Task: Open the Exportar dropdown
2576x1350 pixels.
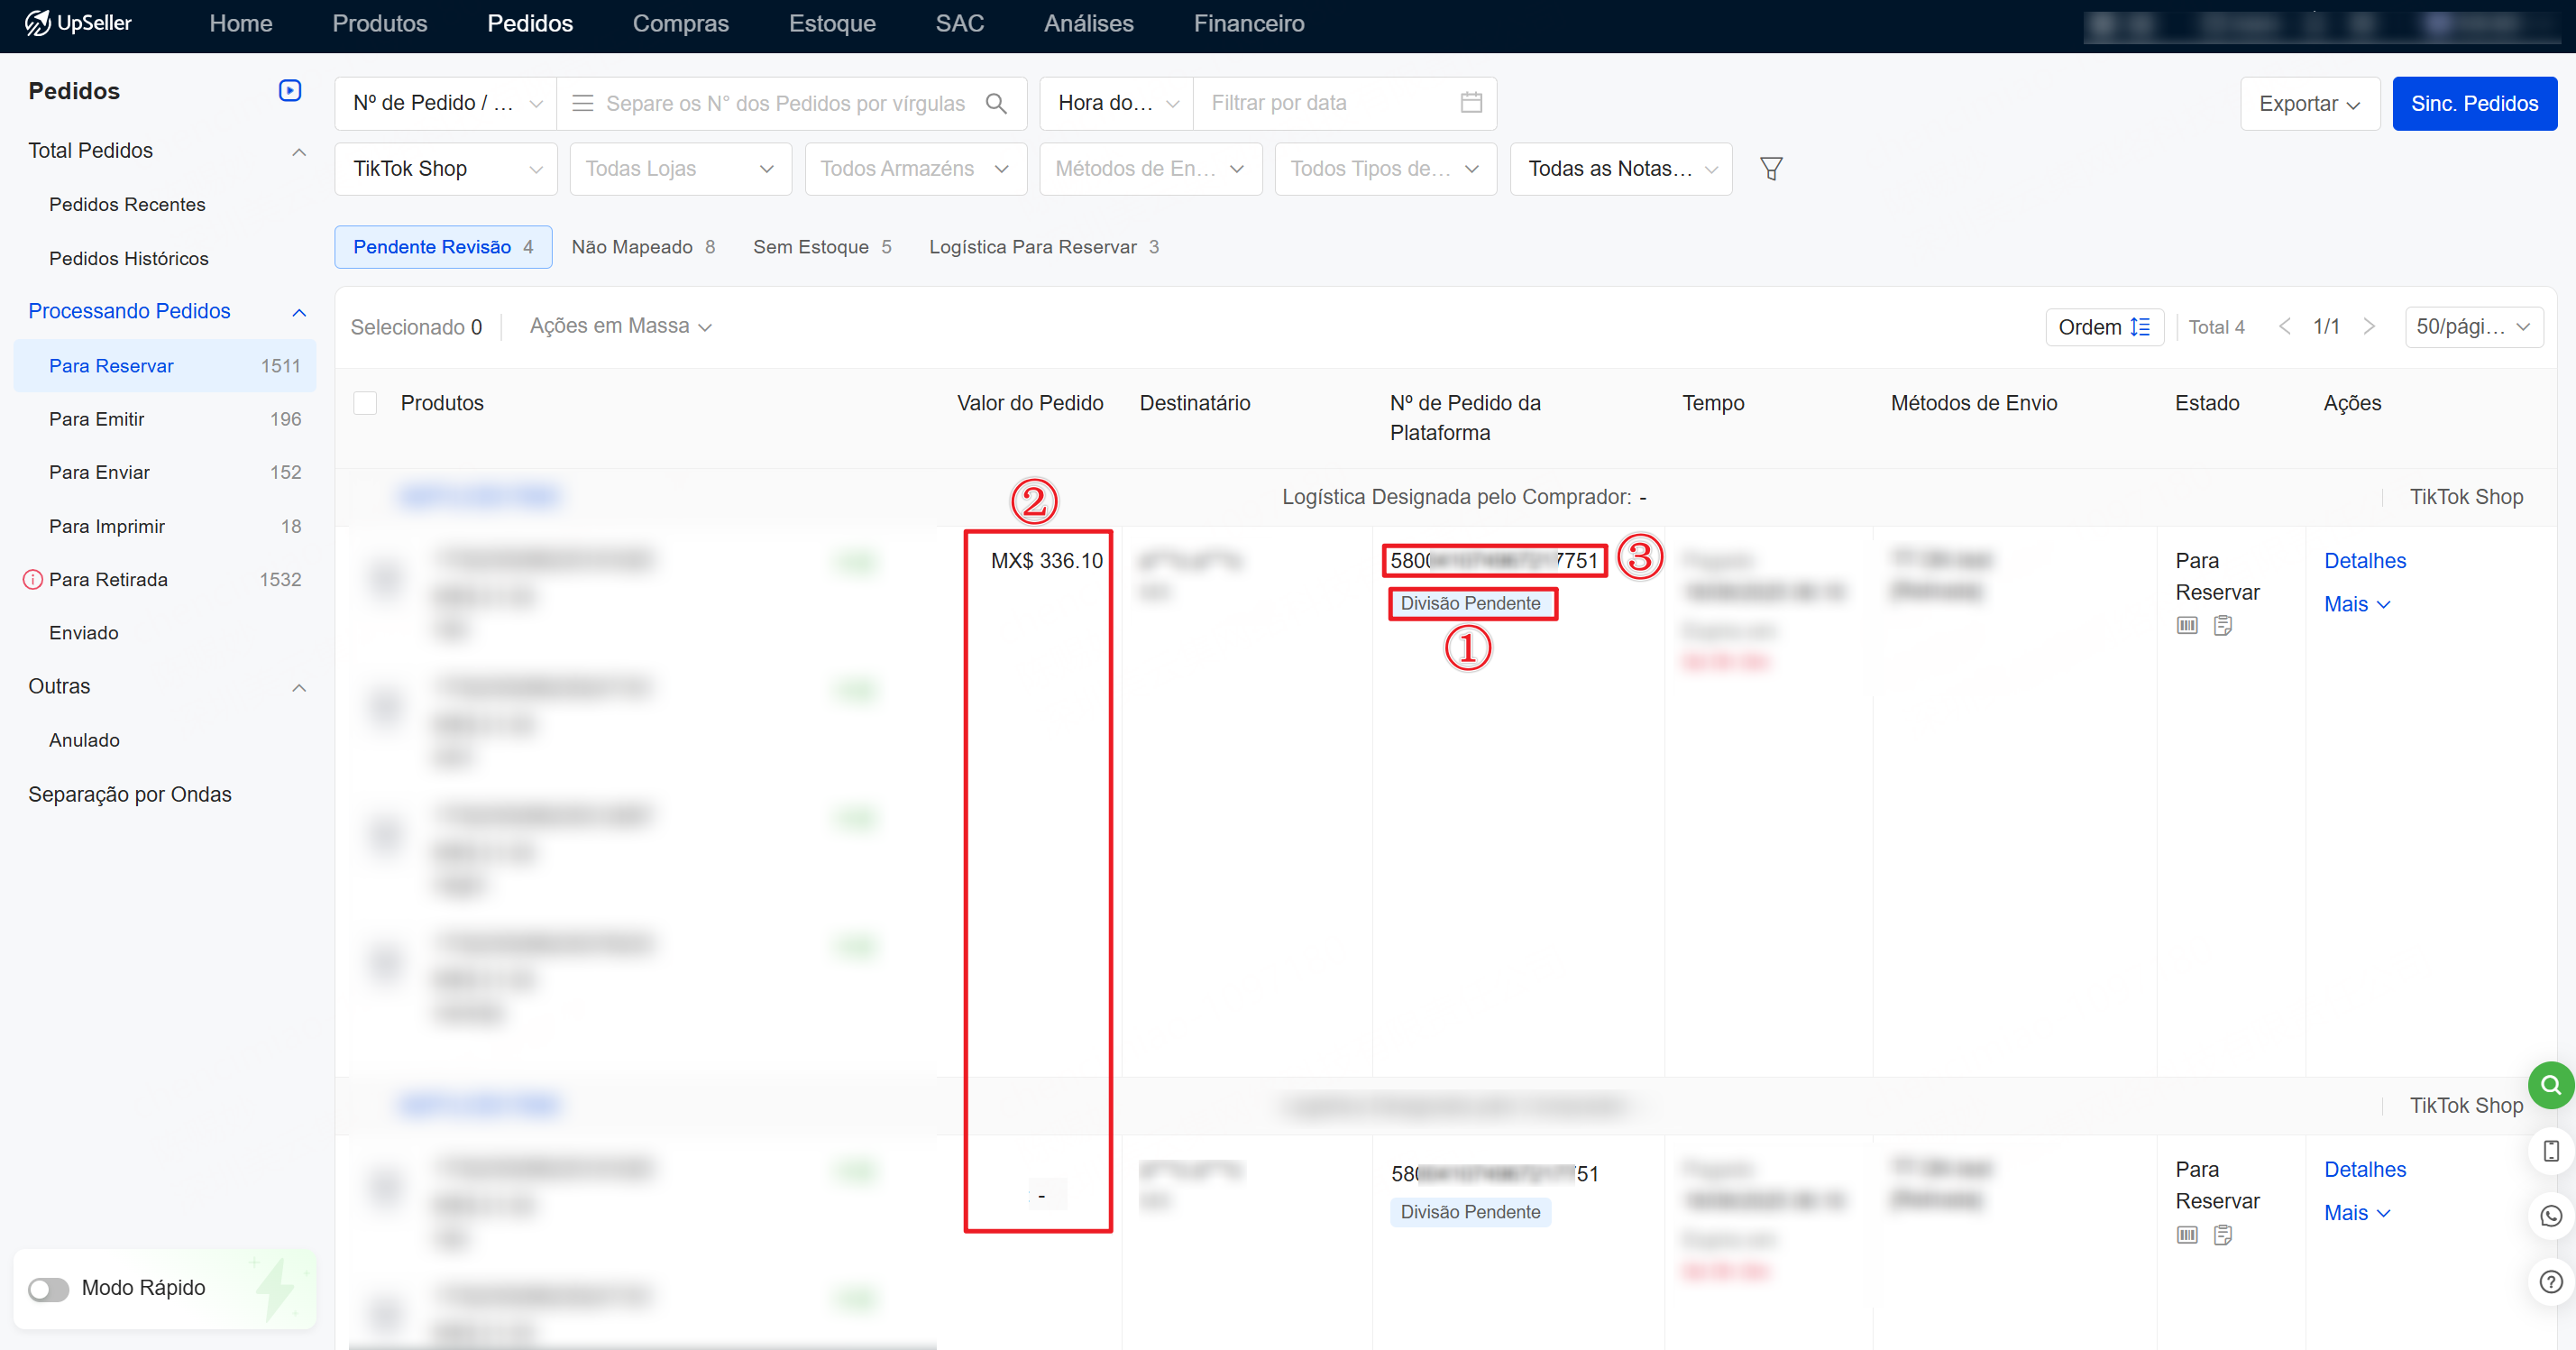Action: click(2309, 104)
